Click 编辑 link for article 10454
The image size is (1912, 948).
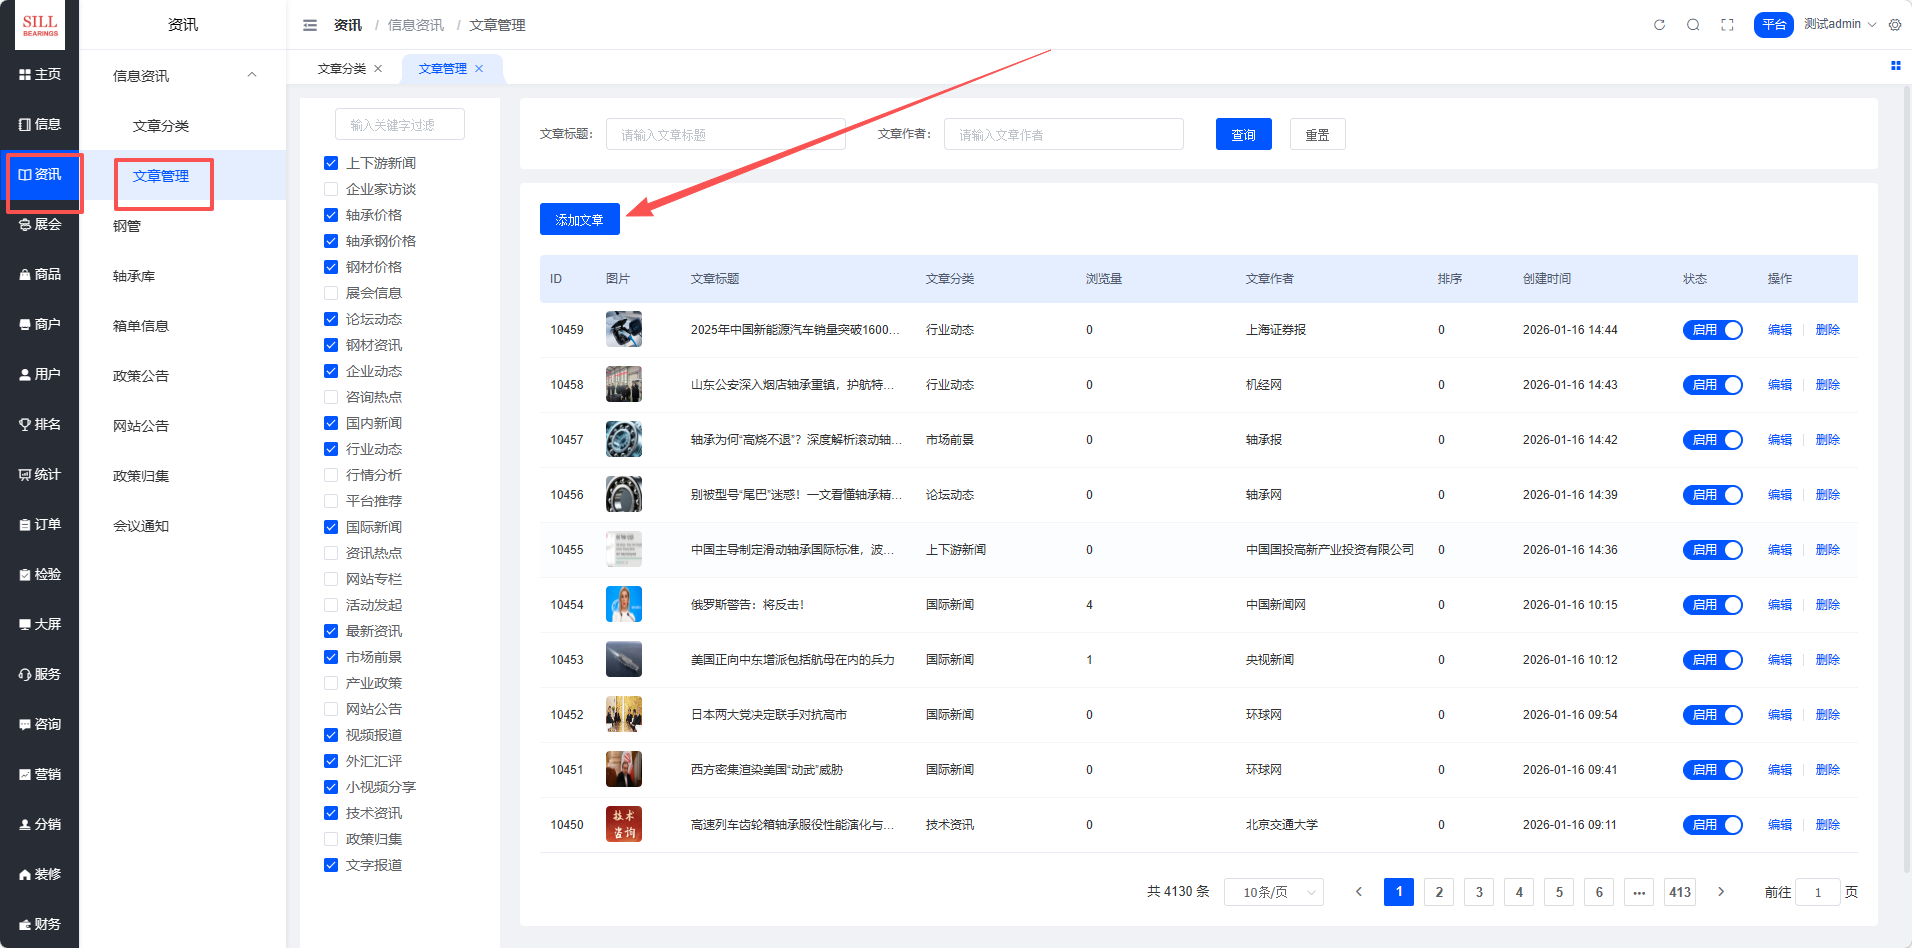click(x=1779, y=605)
